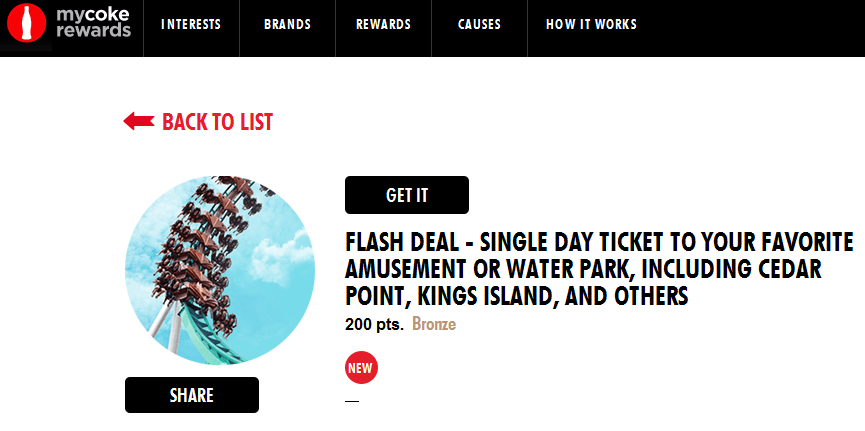Open the Interests menu
865x431 pixels.
click(191, 25)
